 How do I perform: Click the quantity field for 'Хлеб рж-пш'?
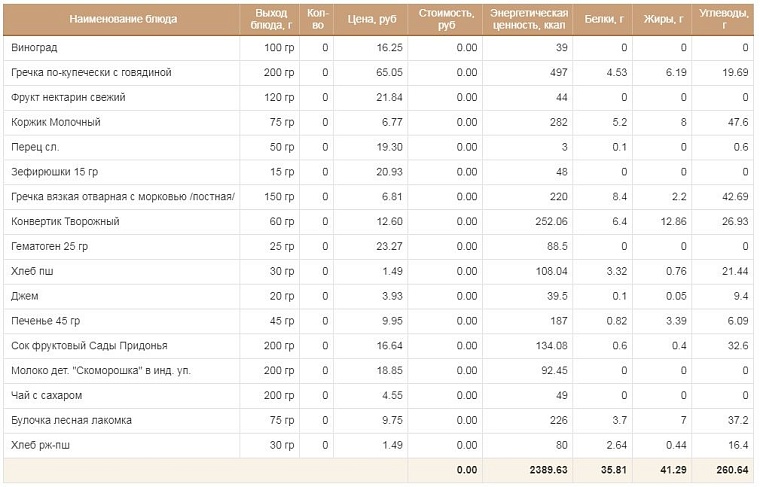pyautogui.click(x=317, y=445)
